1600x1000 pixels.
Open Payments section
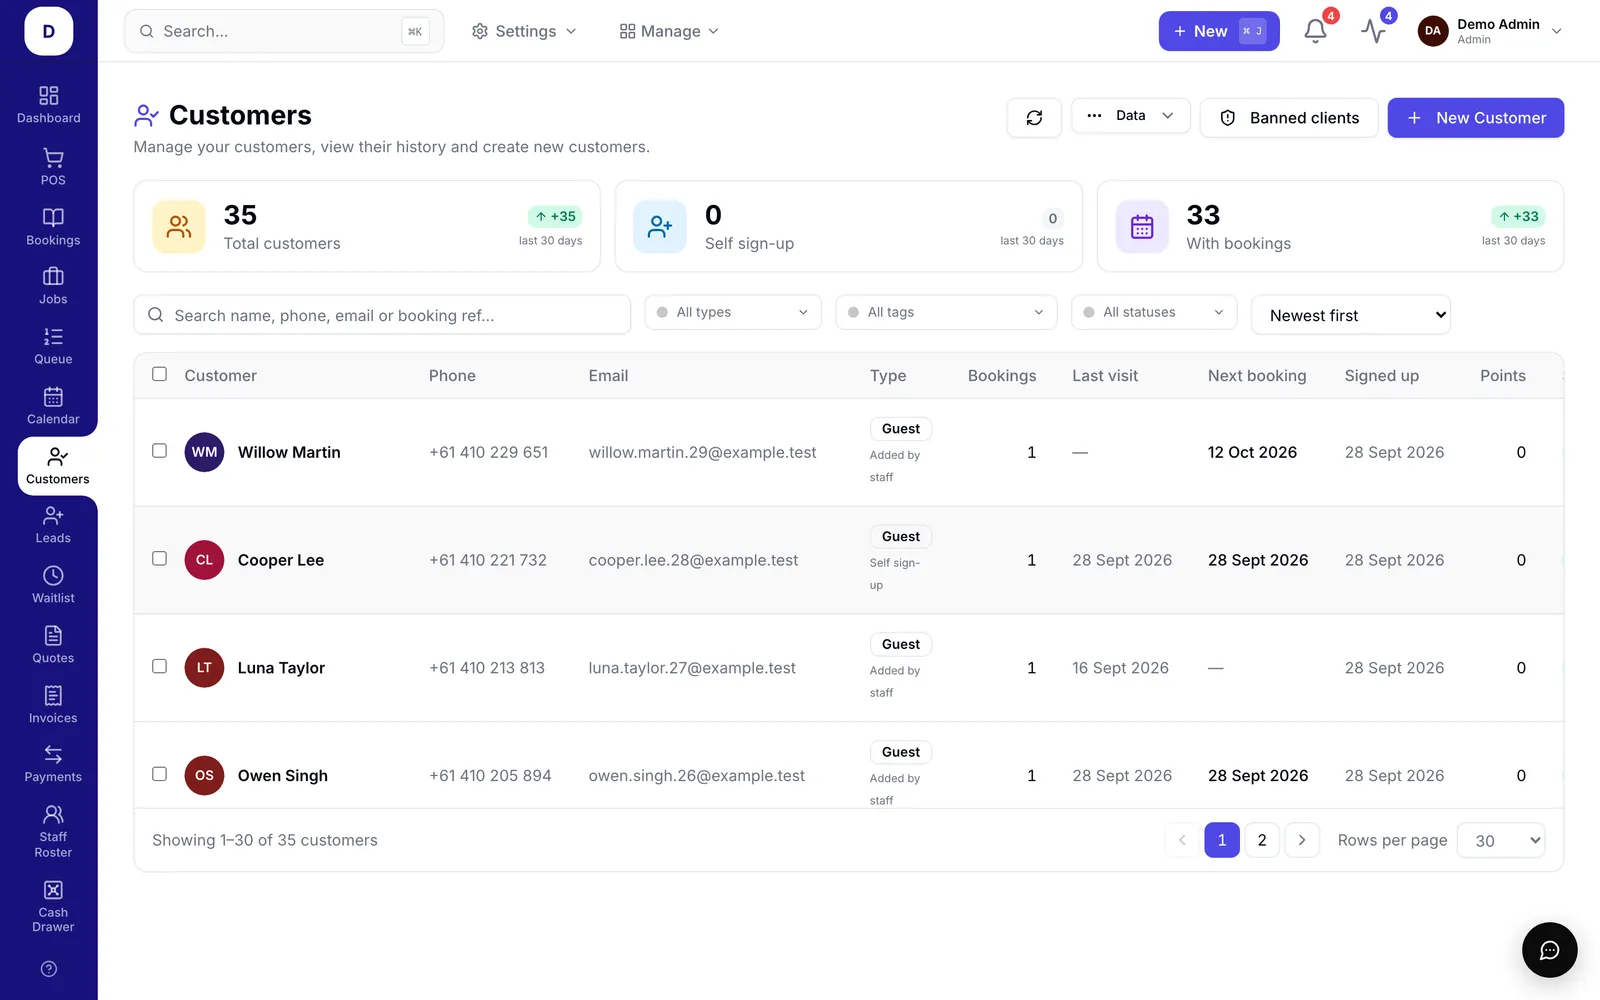coord(53,764)
